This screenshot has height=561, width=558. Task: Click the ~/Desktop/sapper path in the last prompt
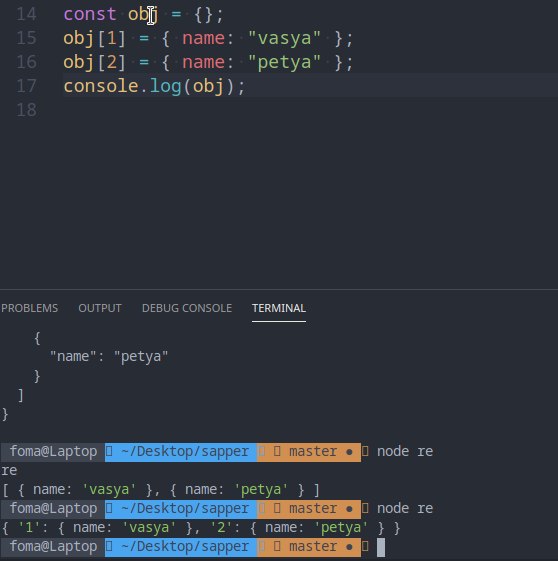click(x=185, y=547)
